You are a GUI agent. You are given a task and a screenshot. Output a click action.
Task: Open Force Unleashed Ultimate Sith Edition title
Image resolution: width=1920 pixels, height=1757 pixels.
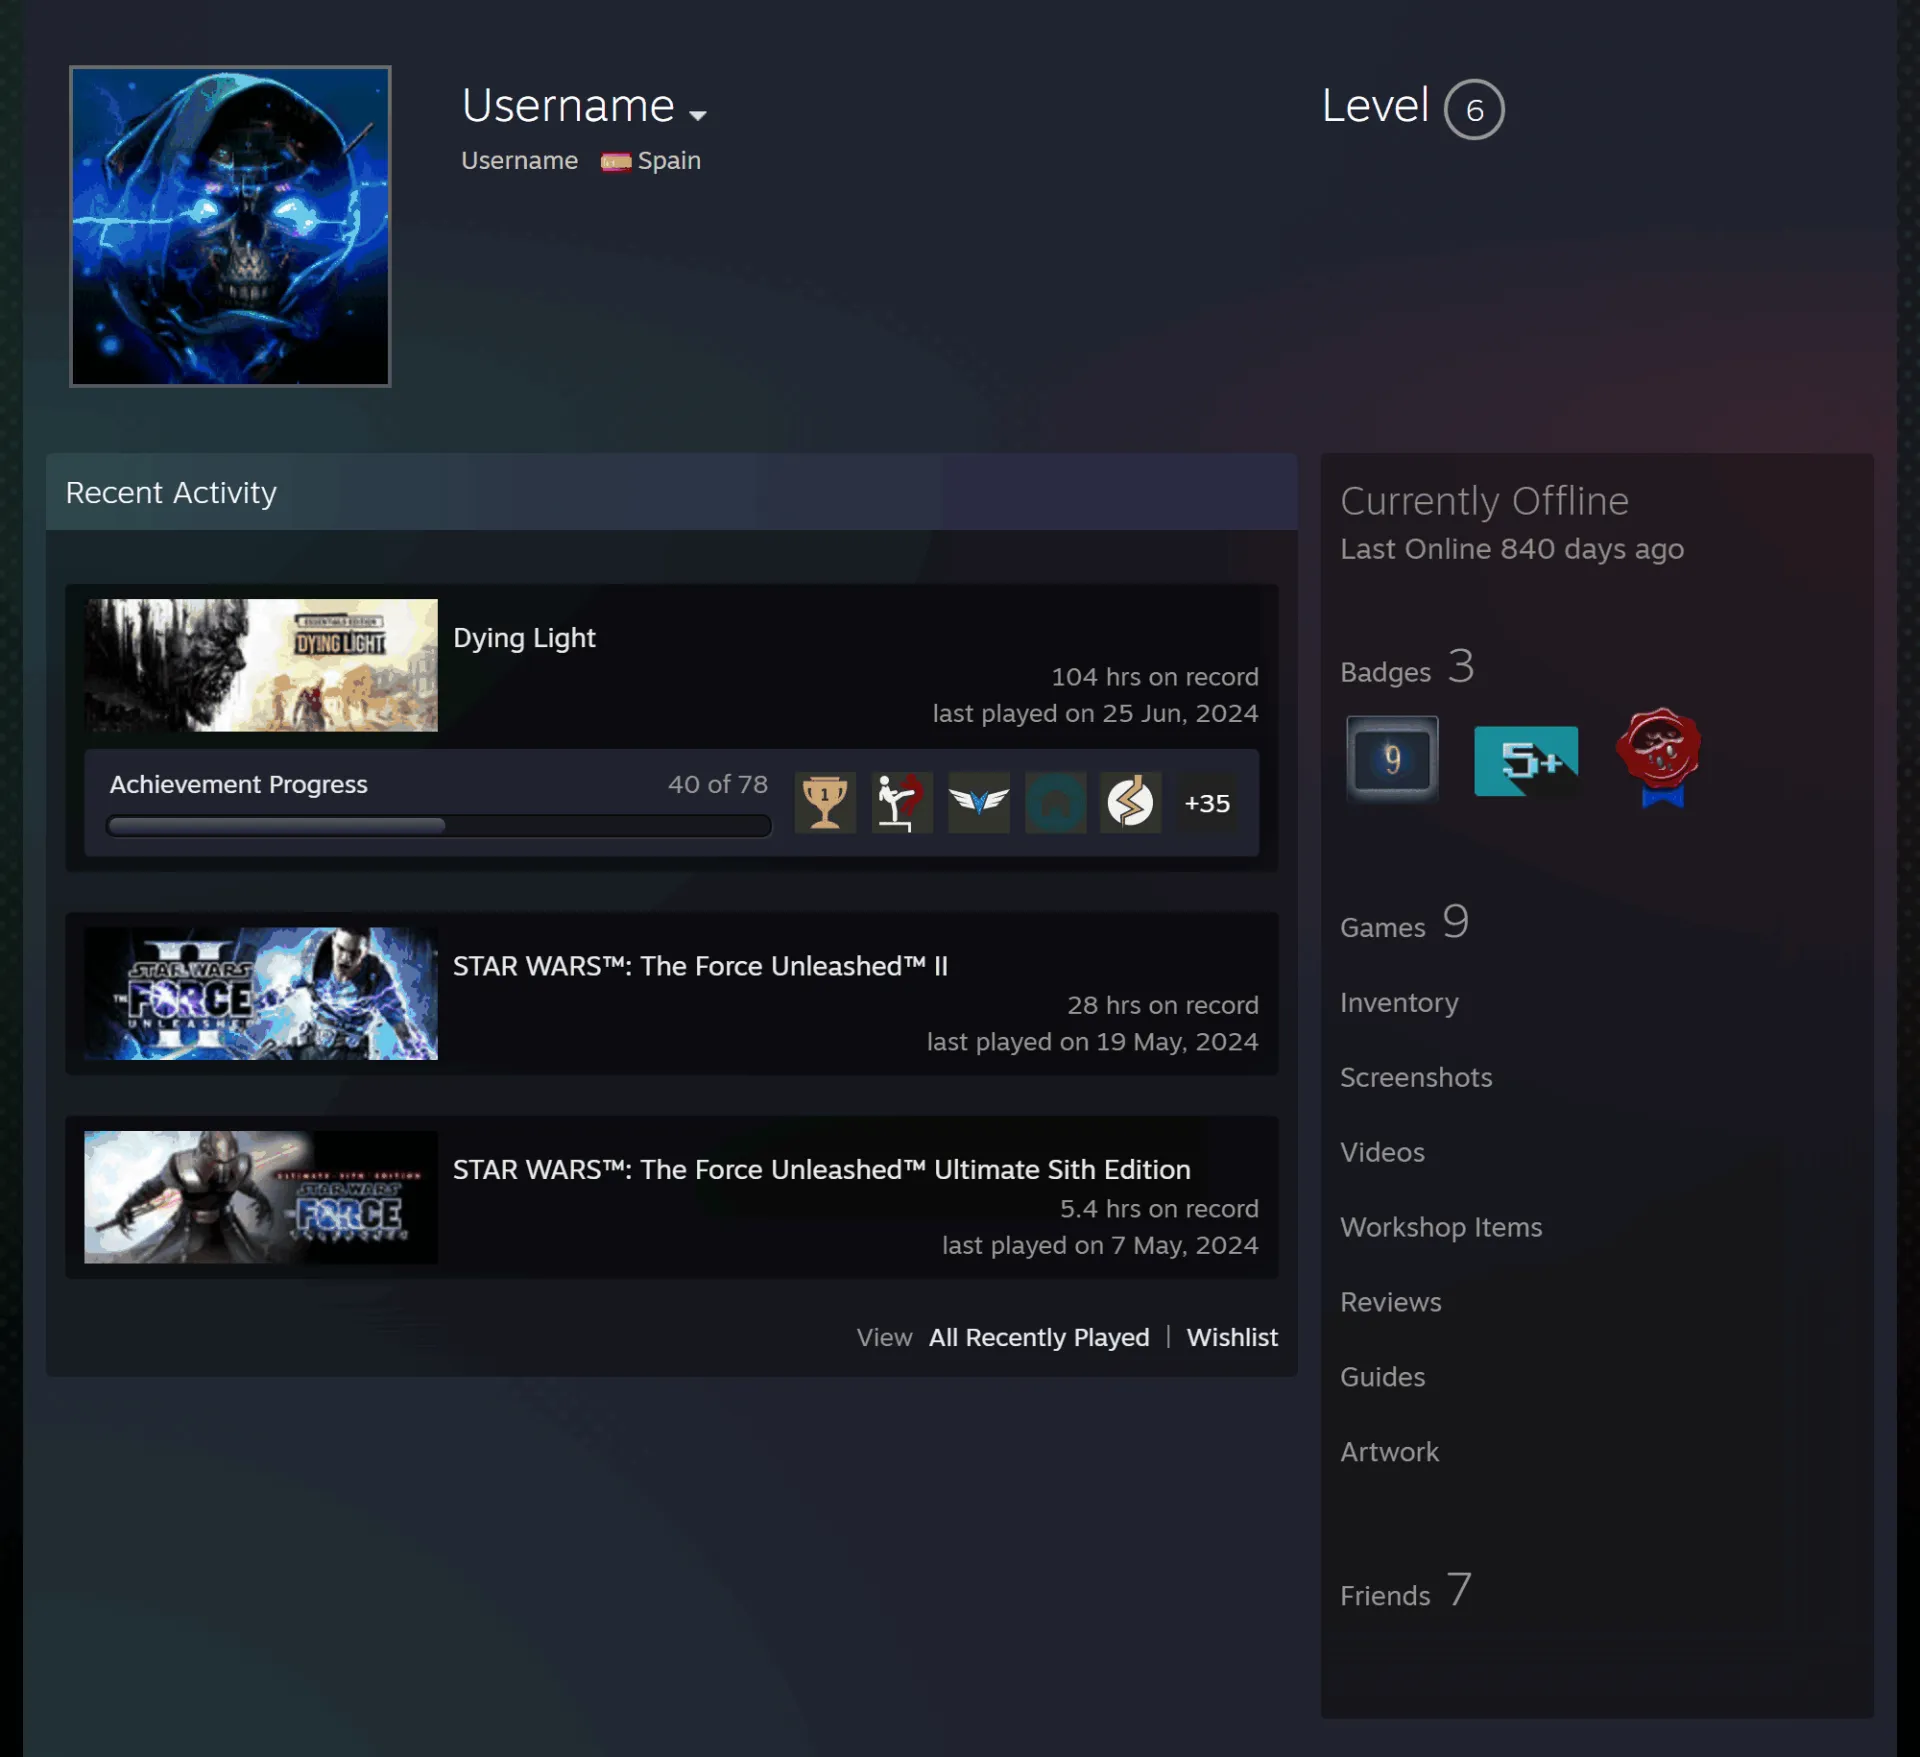821,1170
